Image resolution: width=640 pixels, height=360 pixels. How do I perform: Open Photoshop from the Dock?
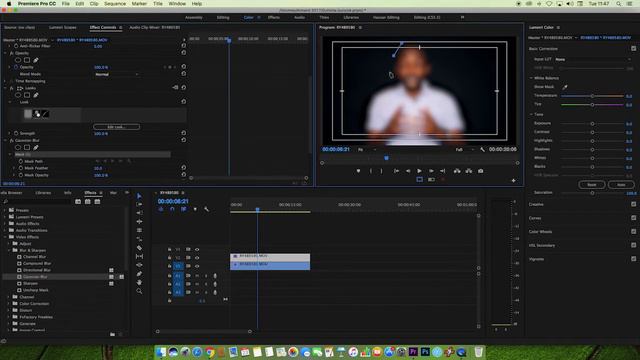(425, 352)
